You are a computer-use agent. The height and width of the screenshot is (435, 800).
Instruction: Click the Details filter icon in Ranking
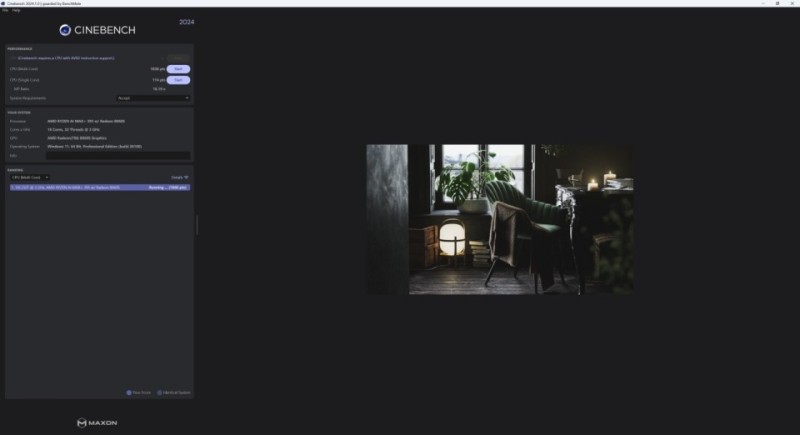[x=186, y=177]
